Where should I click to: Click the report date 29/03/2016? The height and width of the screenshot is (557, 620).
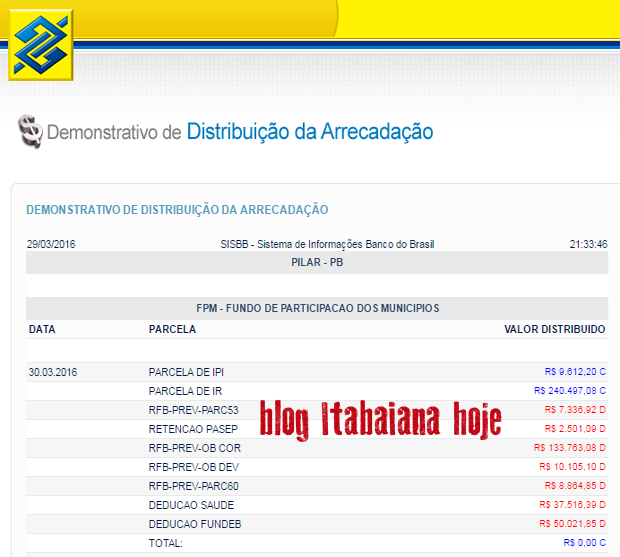[51, 244]
